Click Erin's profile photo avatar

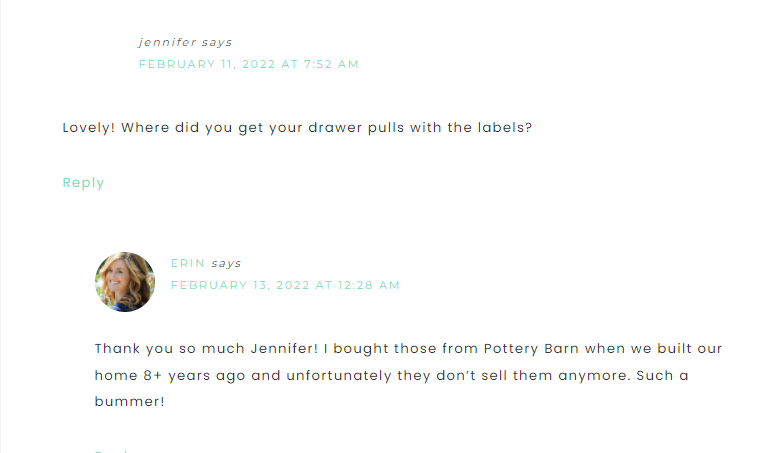point(125,282)
